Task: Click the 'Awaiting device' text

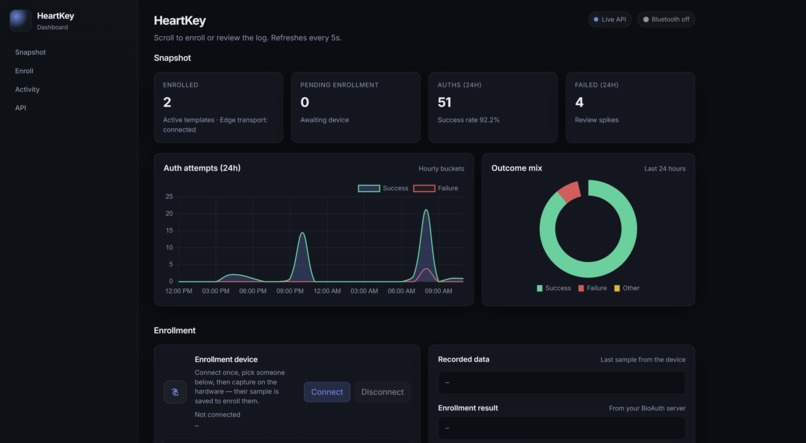Action: (324, 120)
